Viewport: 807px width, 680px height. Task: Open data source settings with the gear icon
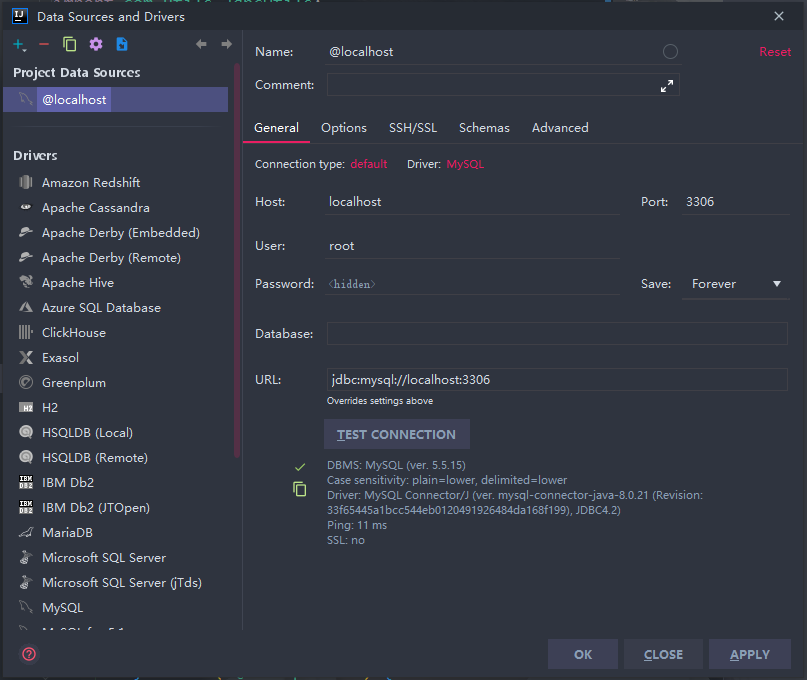point(95,44)
